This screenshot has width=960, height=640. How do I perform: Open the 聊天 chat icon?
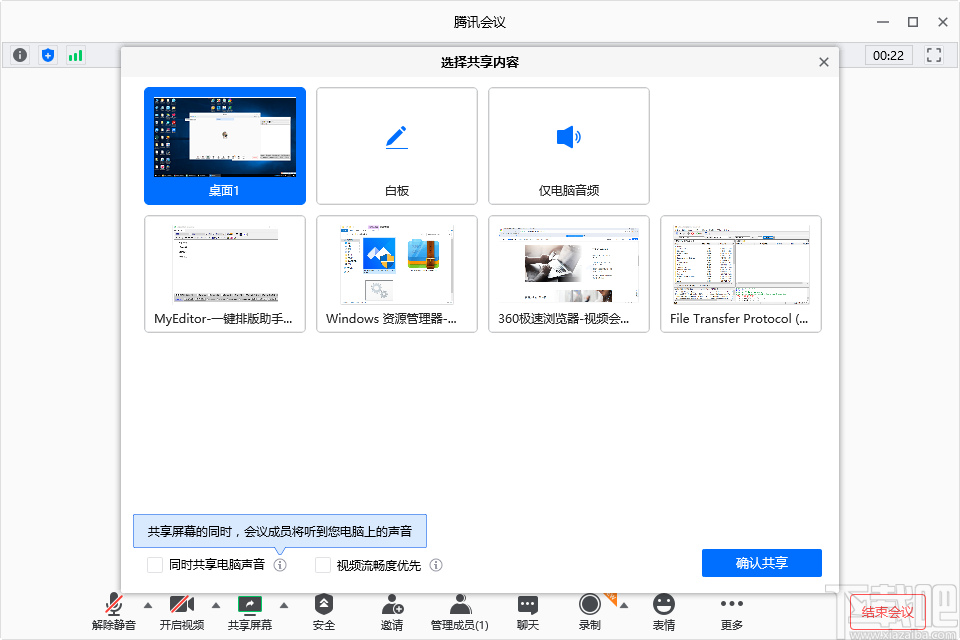(x=528, y=612)
